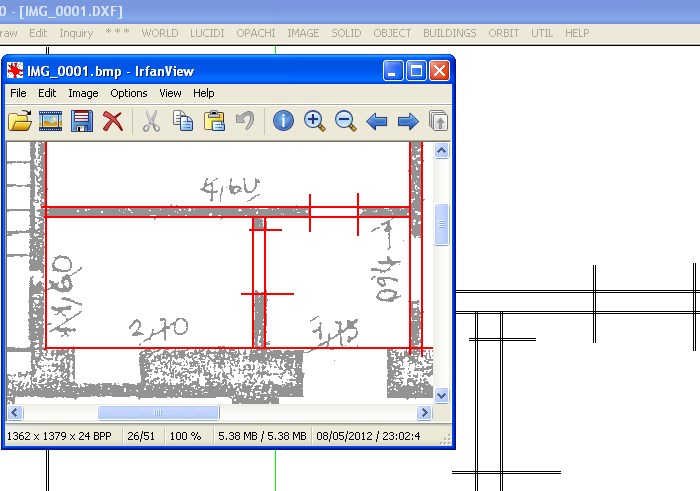Select the Cut scissors icon
700x491 pixels.
pyautogui.click(x=151, y=121)
